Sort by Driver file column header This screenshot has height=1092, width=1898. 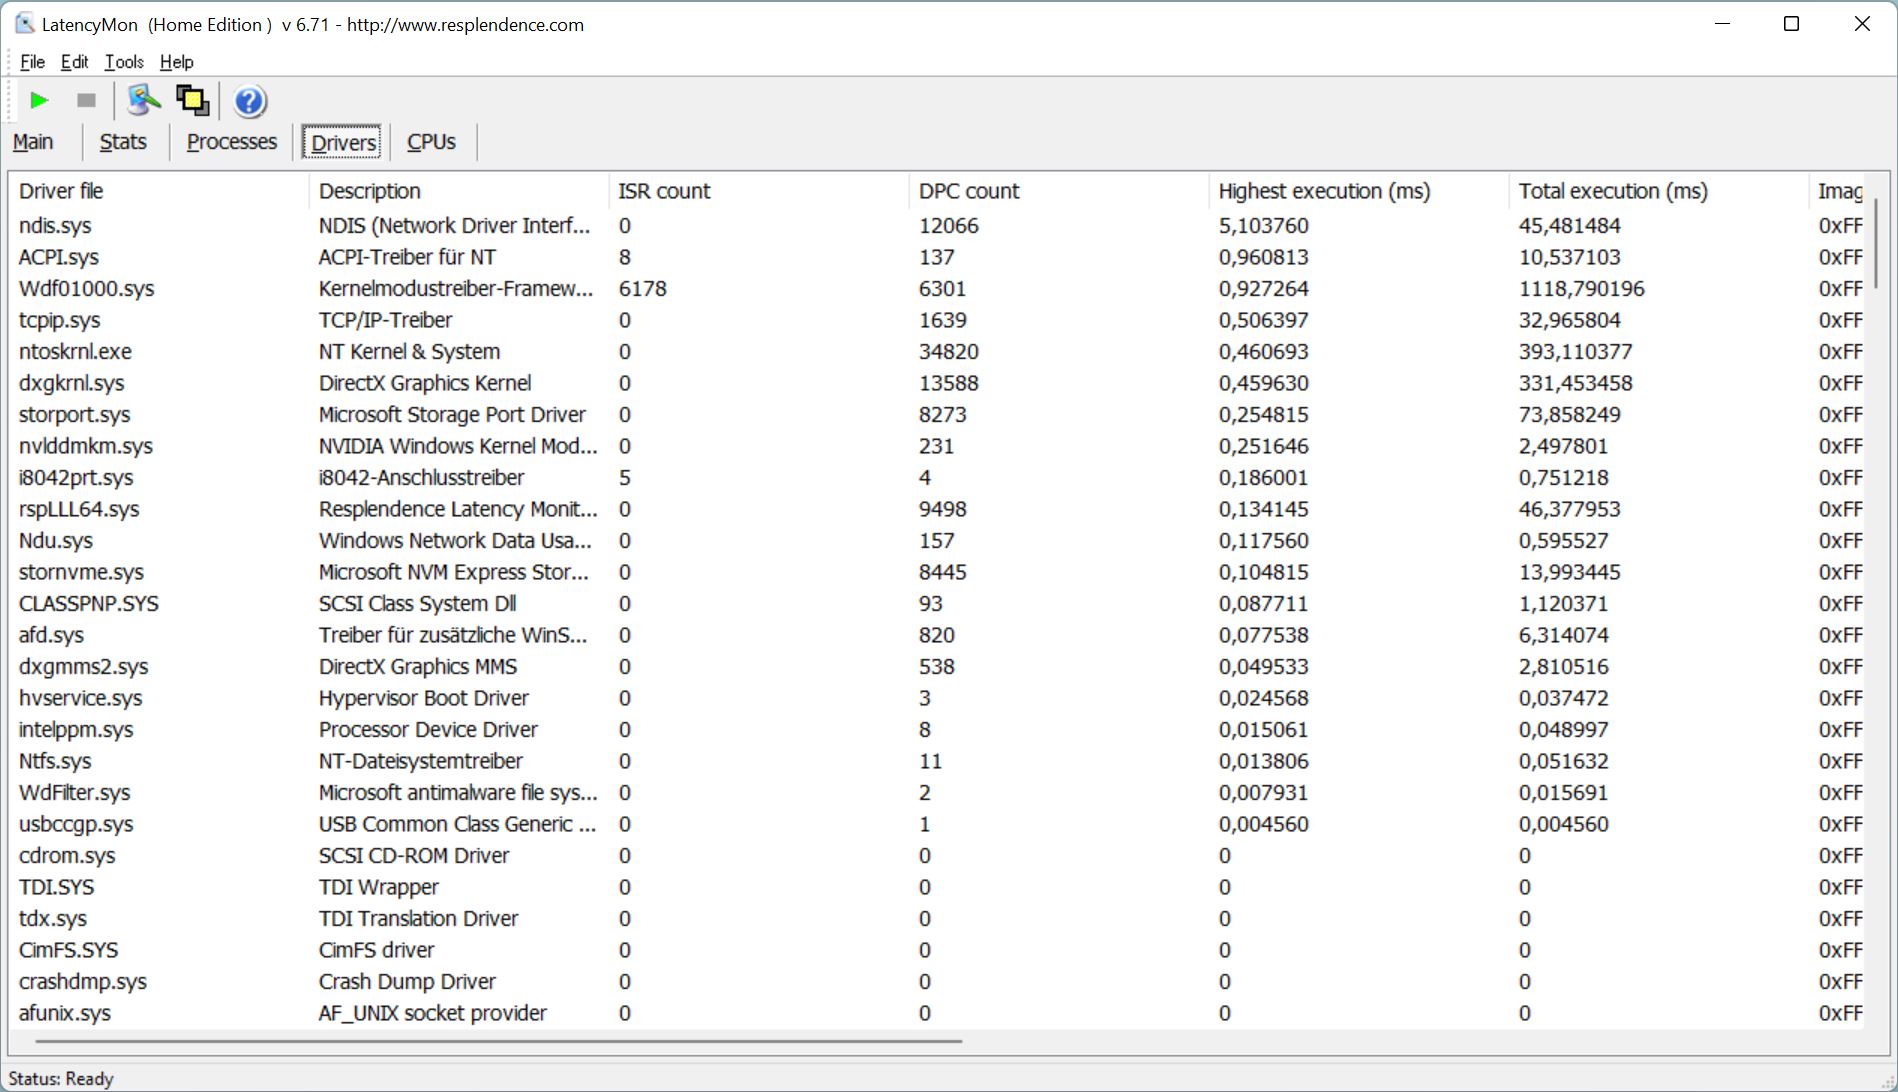point(160,191)
